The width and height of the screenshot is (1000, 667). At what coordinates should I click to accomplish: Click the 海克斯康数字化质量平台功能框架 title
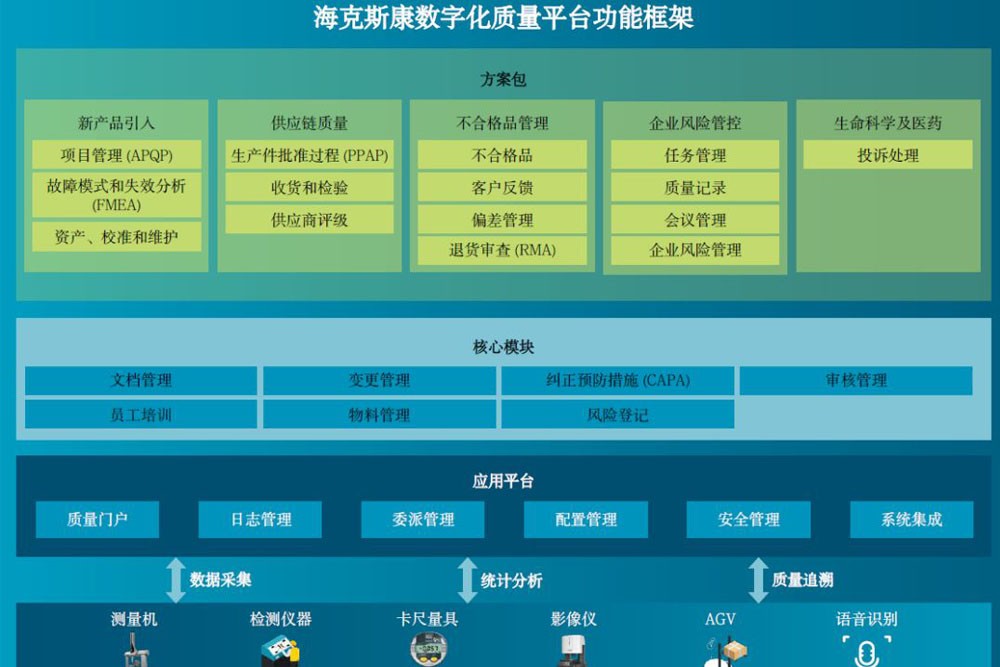click(x=503, y=17)
